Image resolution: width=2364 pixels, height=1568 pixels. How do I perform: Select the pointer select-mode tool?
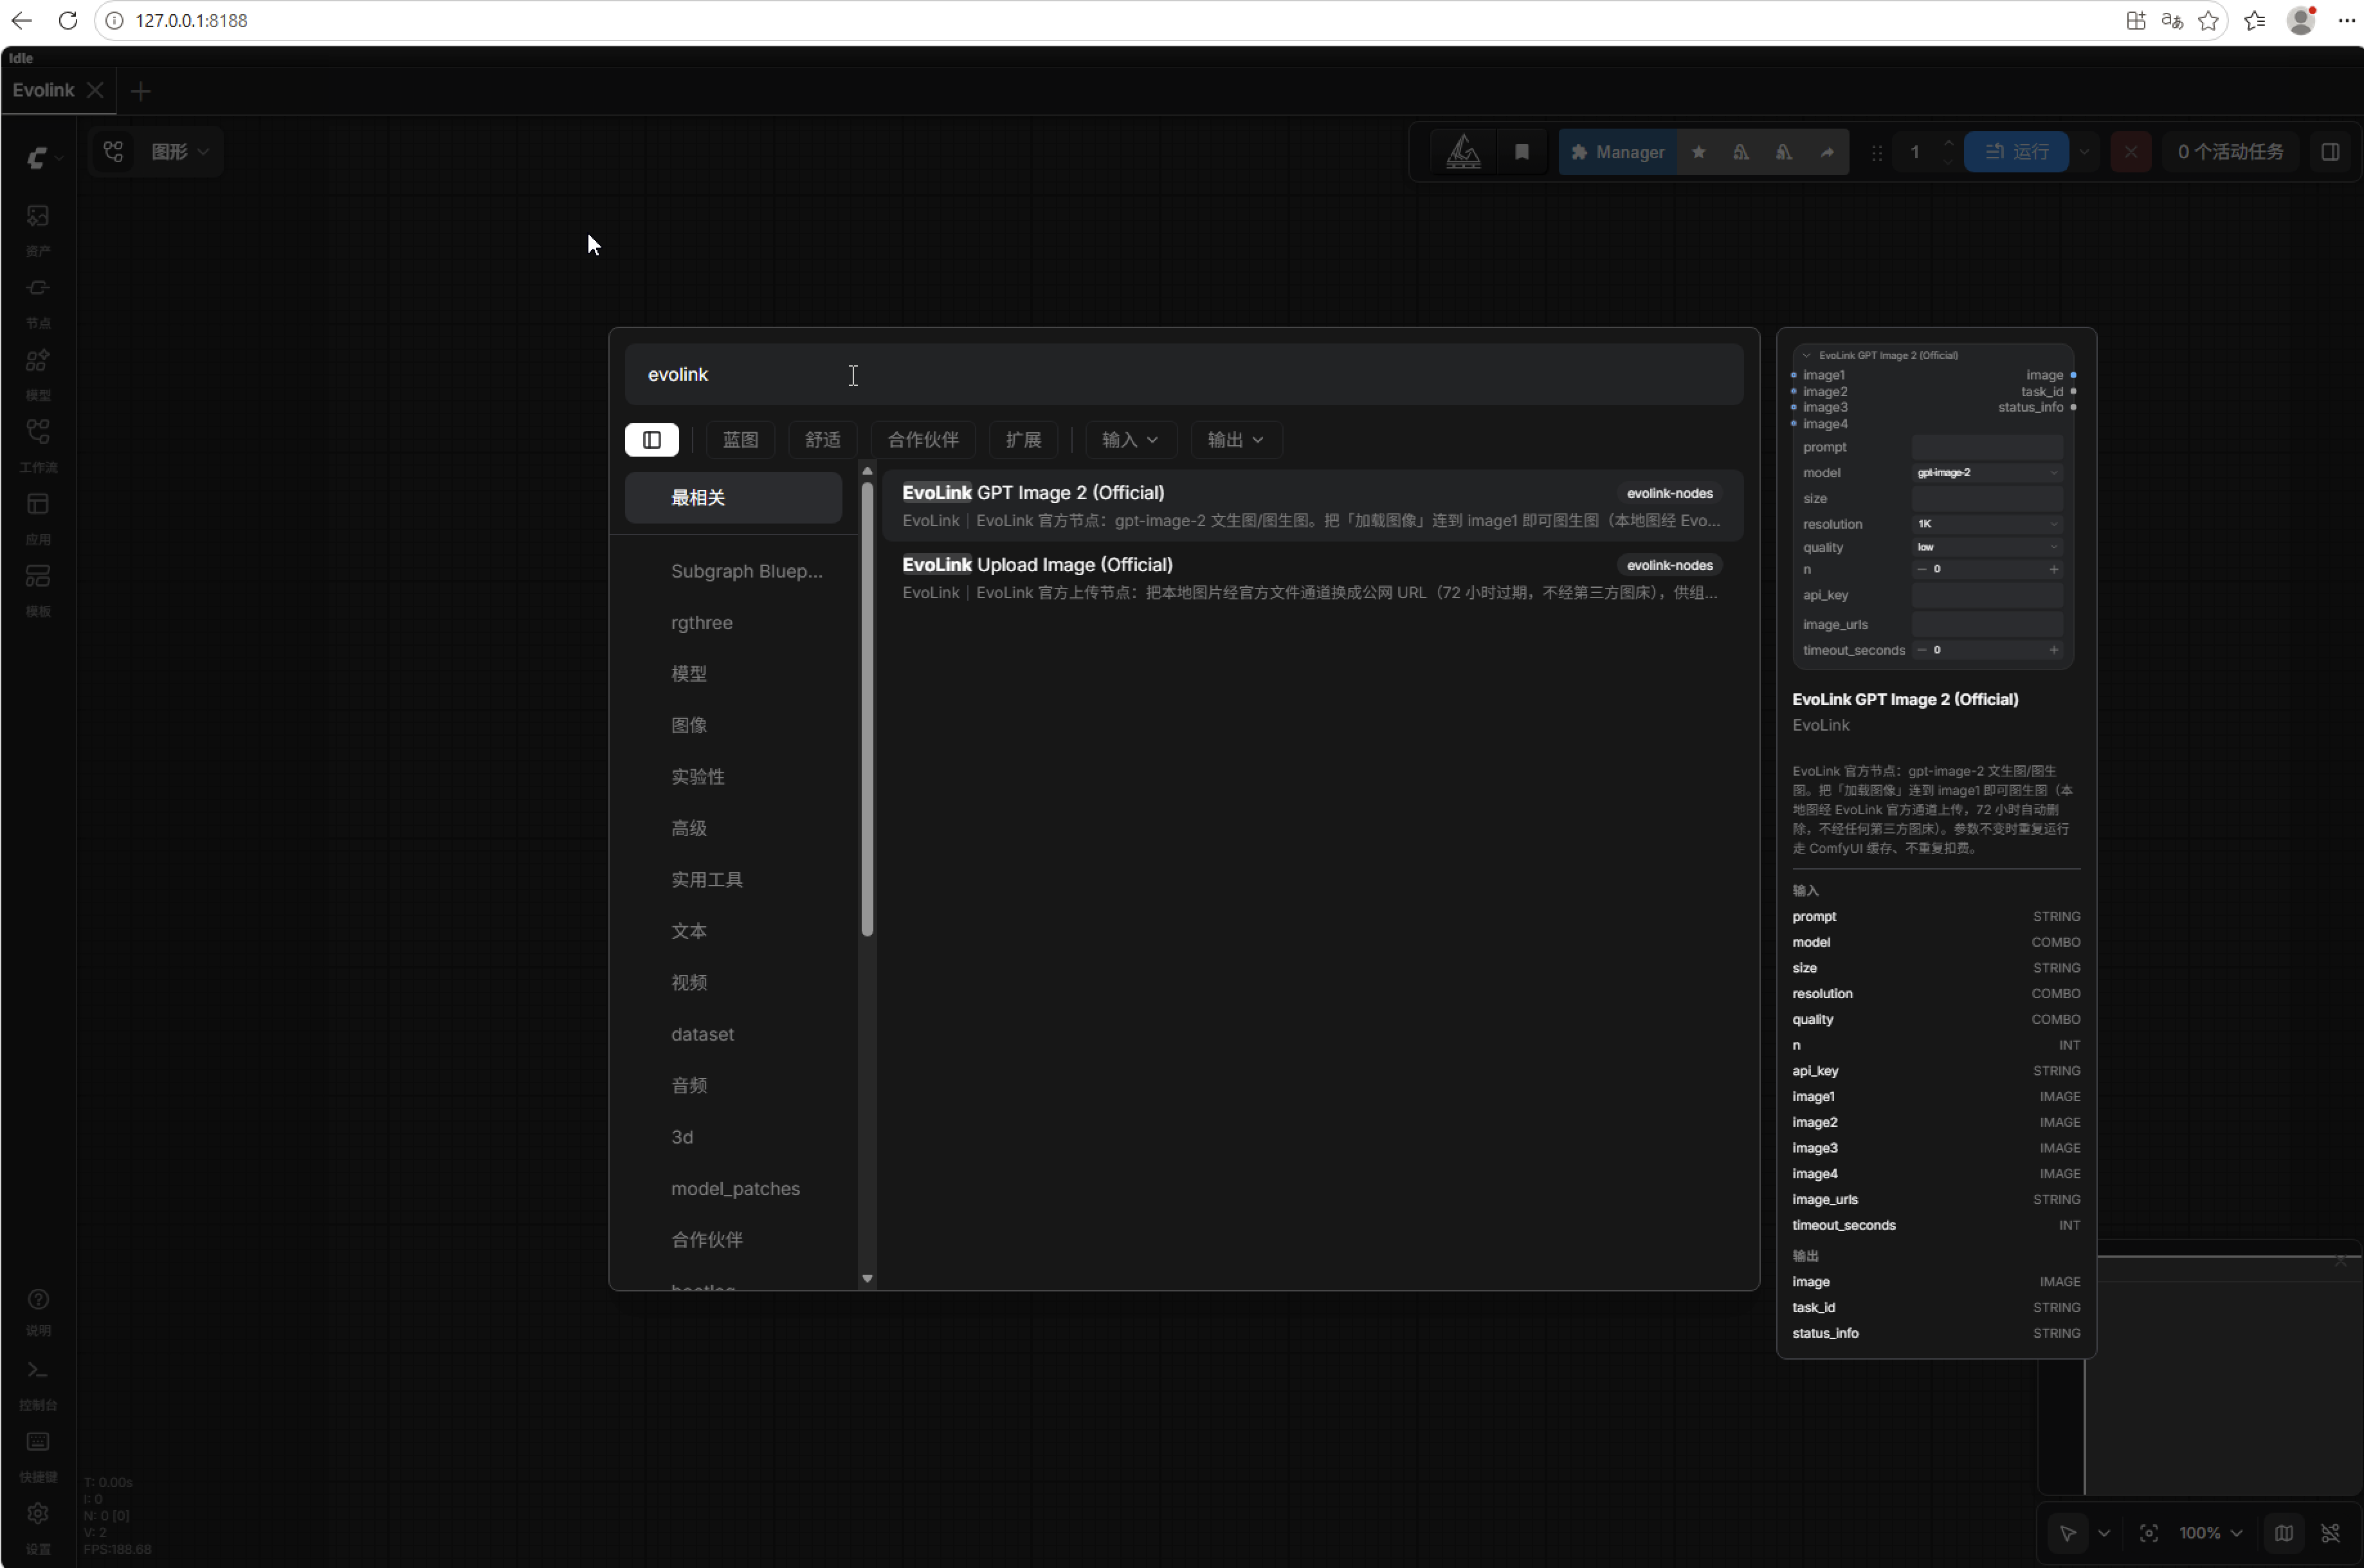tap(2067, 1533)
